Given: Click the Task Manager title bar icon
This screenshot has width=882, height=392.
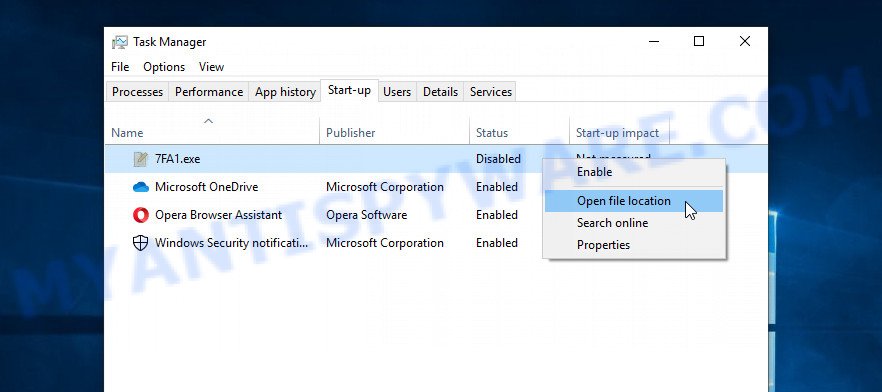Looking at the screenshot, I should pyautogui.click(x=119, y=42).
